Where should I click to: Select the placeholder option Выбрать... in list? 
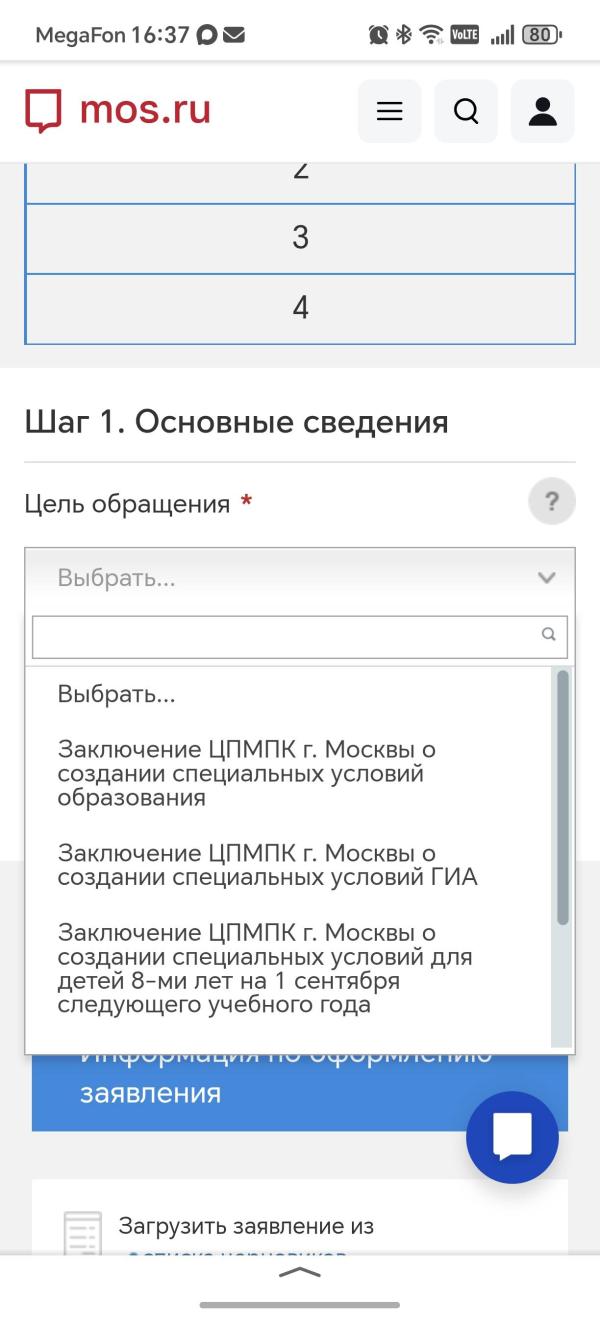tap(117, 694)
